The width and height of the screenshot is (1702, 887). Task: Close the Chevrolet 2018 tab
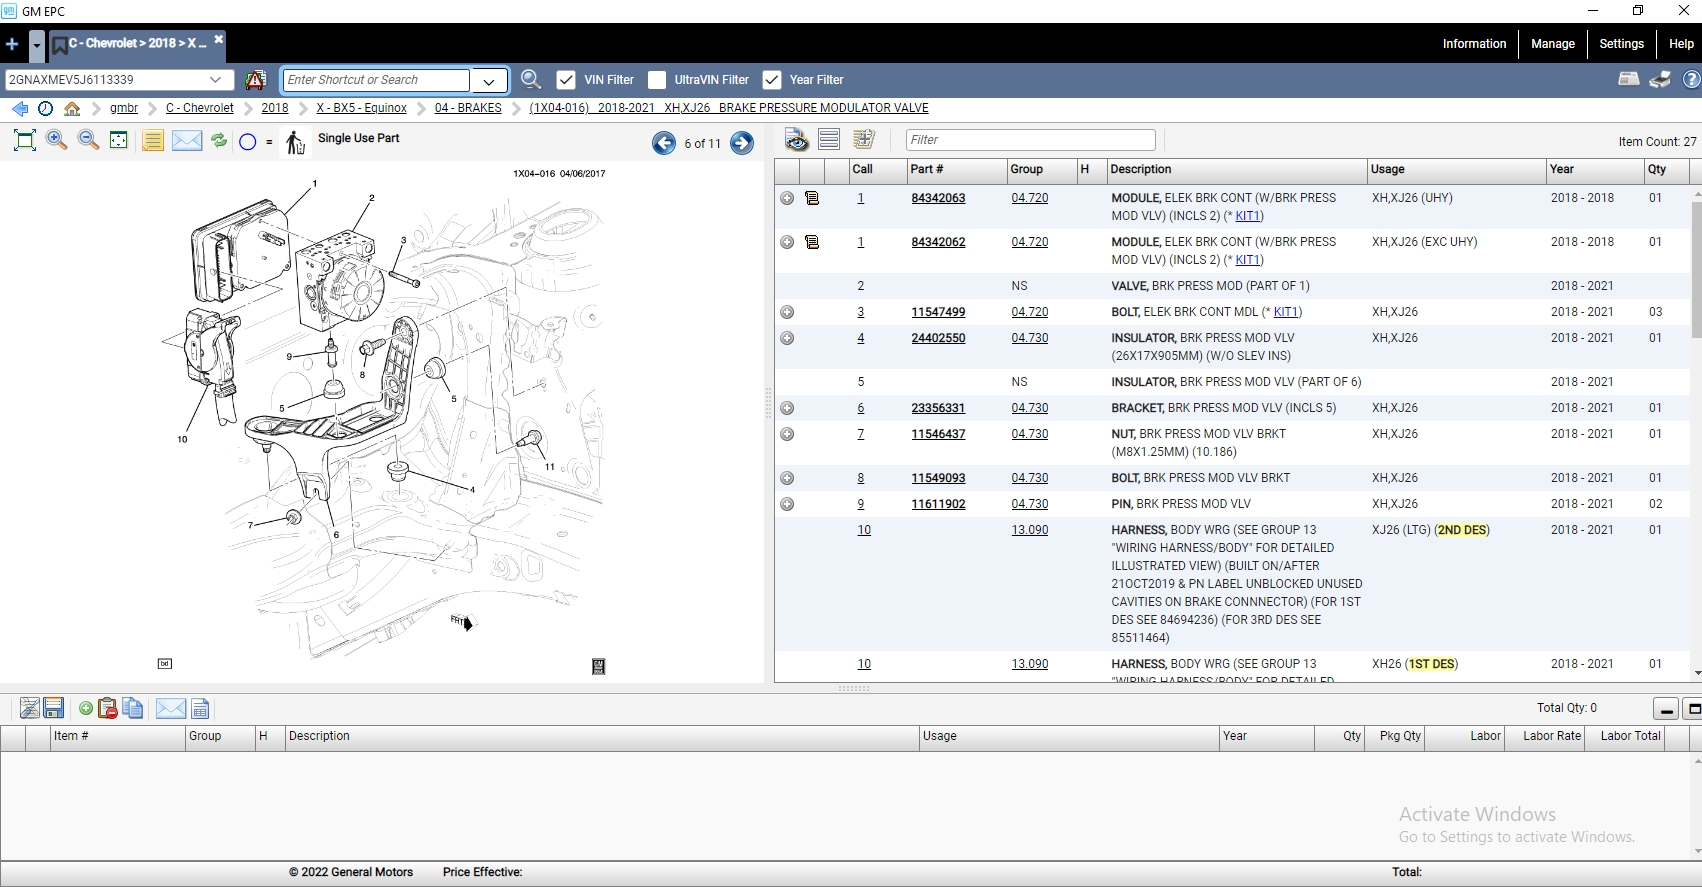click(x=219, y=40)
